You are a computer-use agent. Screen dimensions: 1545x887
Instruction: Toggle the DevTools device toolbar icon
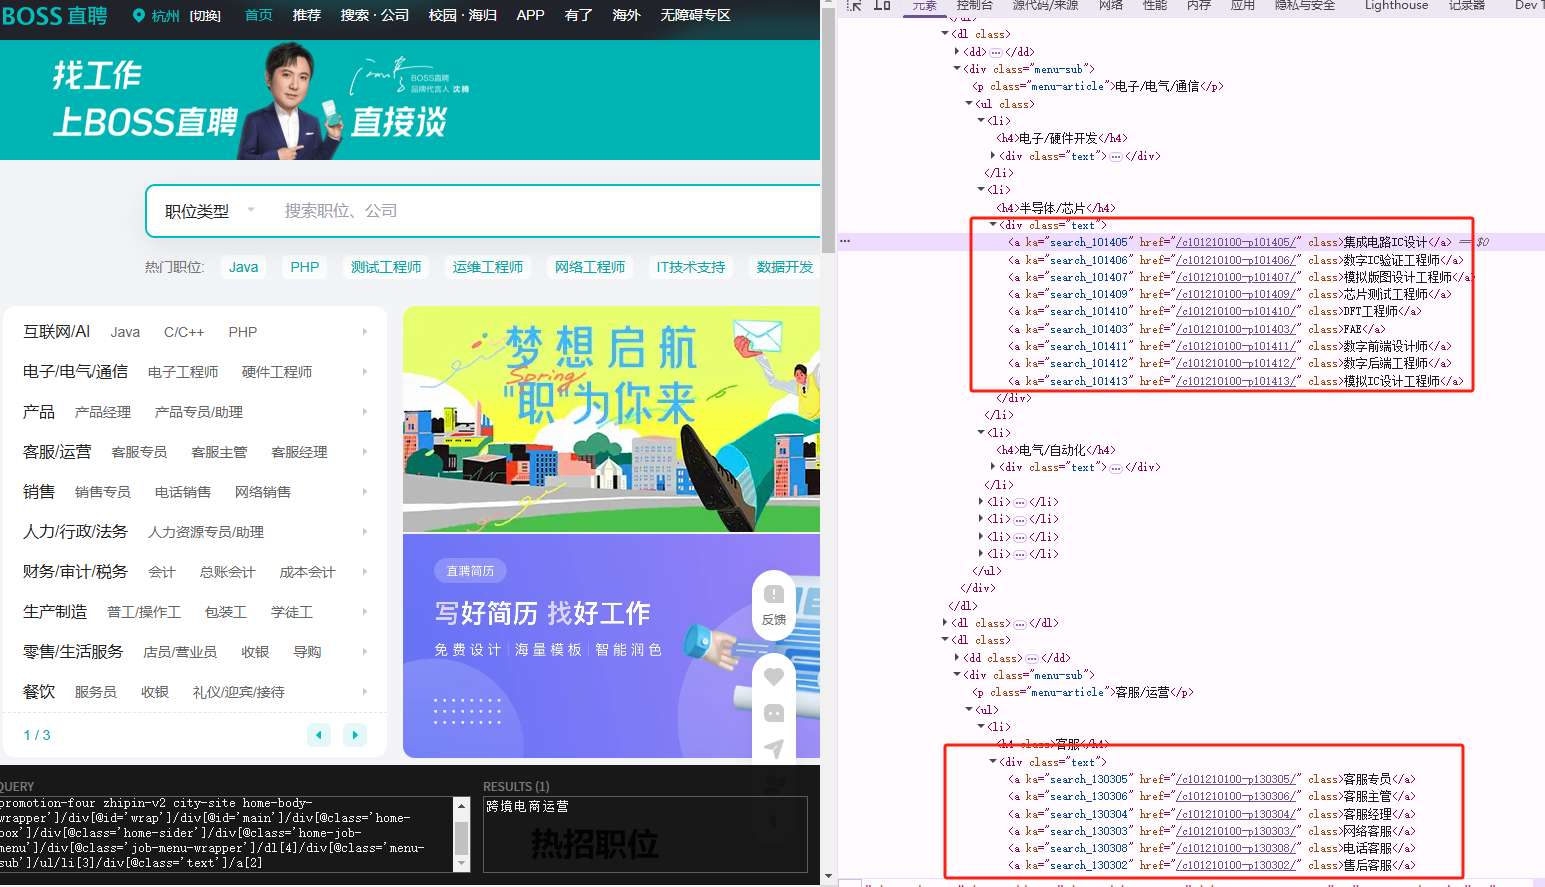tap(882, 5)
